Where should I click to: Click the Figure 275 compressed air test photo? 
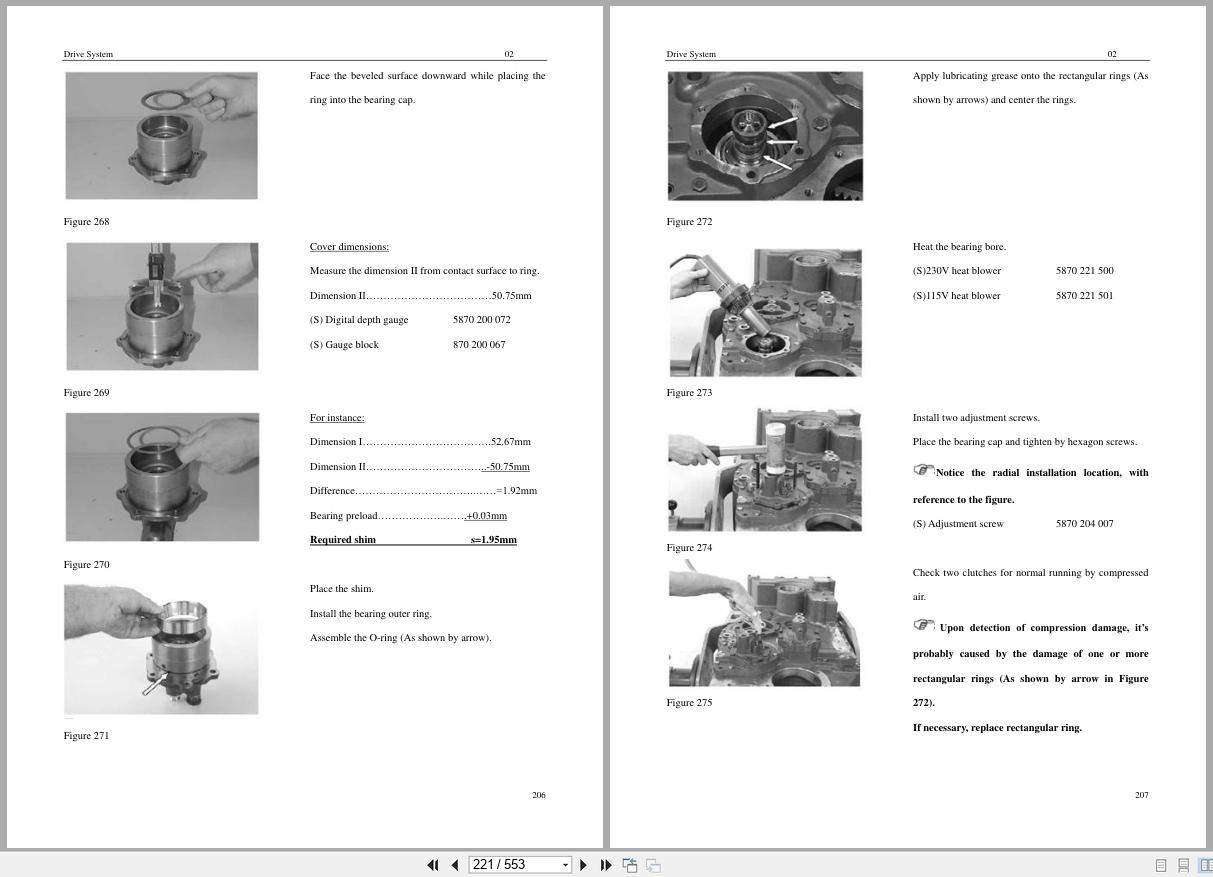764,622
